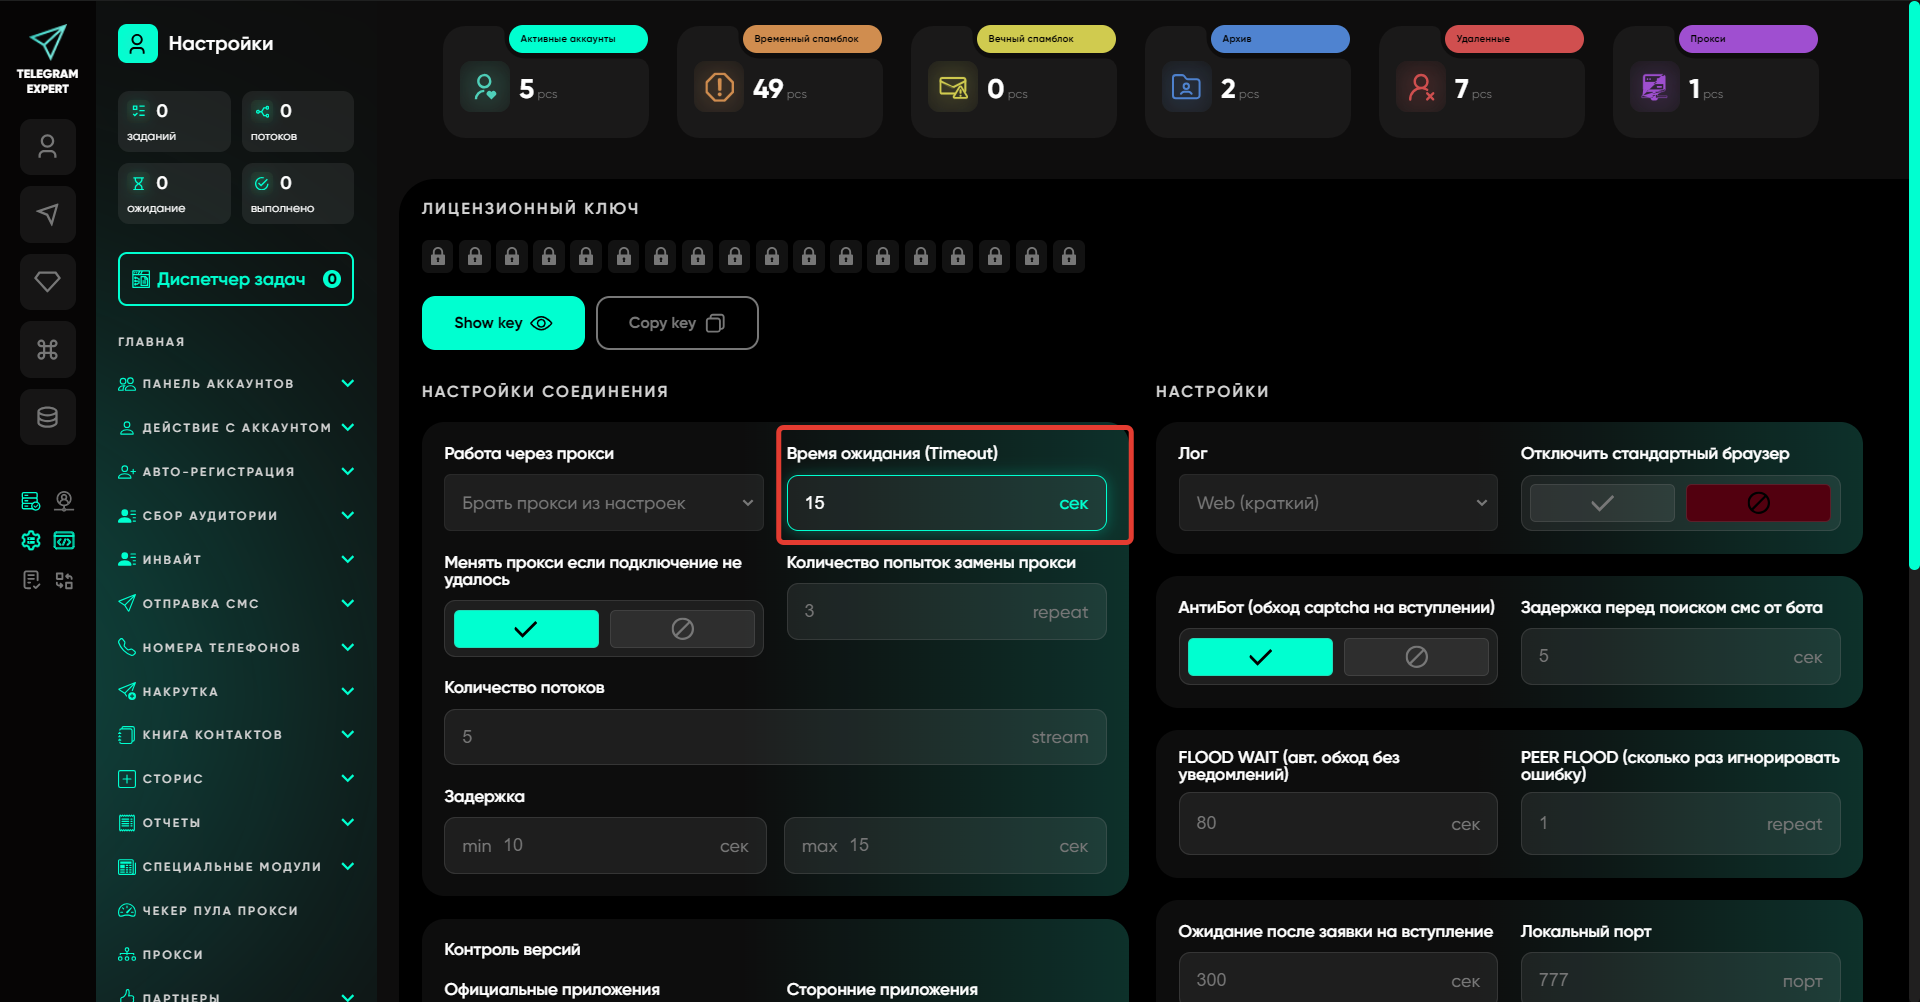The image size is (1920, 1002).
Task: Disable the AntiBot captcha bypass
Action: [x=1415, y=657]
